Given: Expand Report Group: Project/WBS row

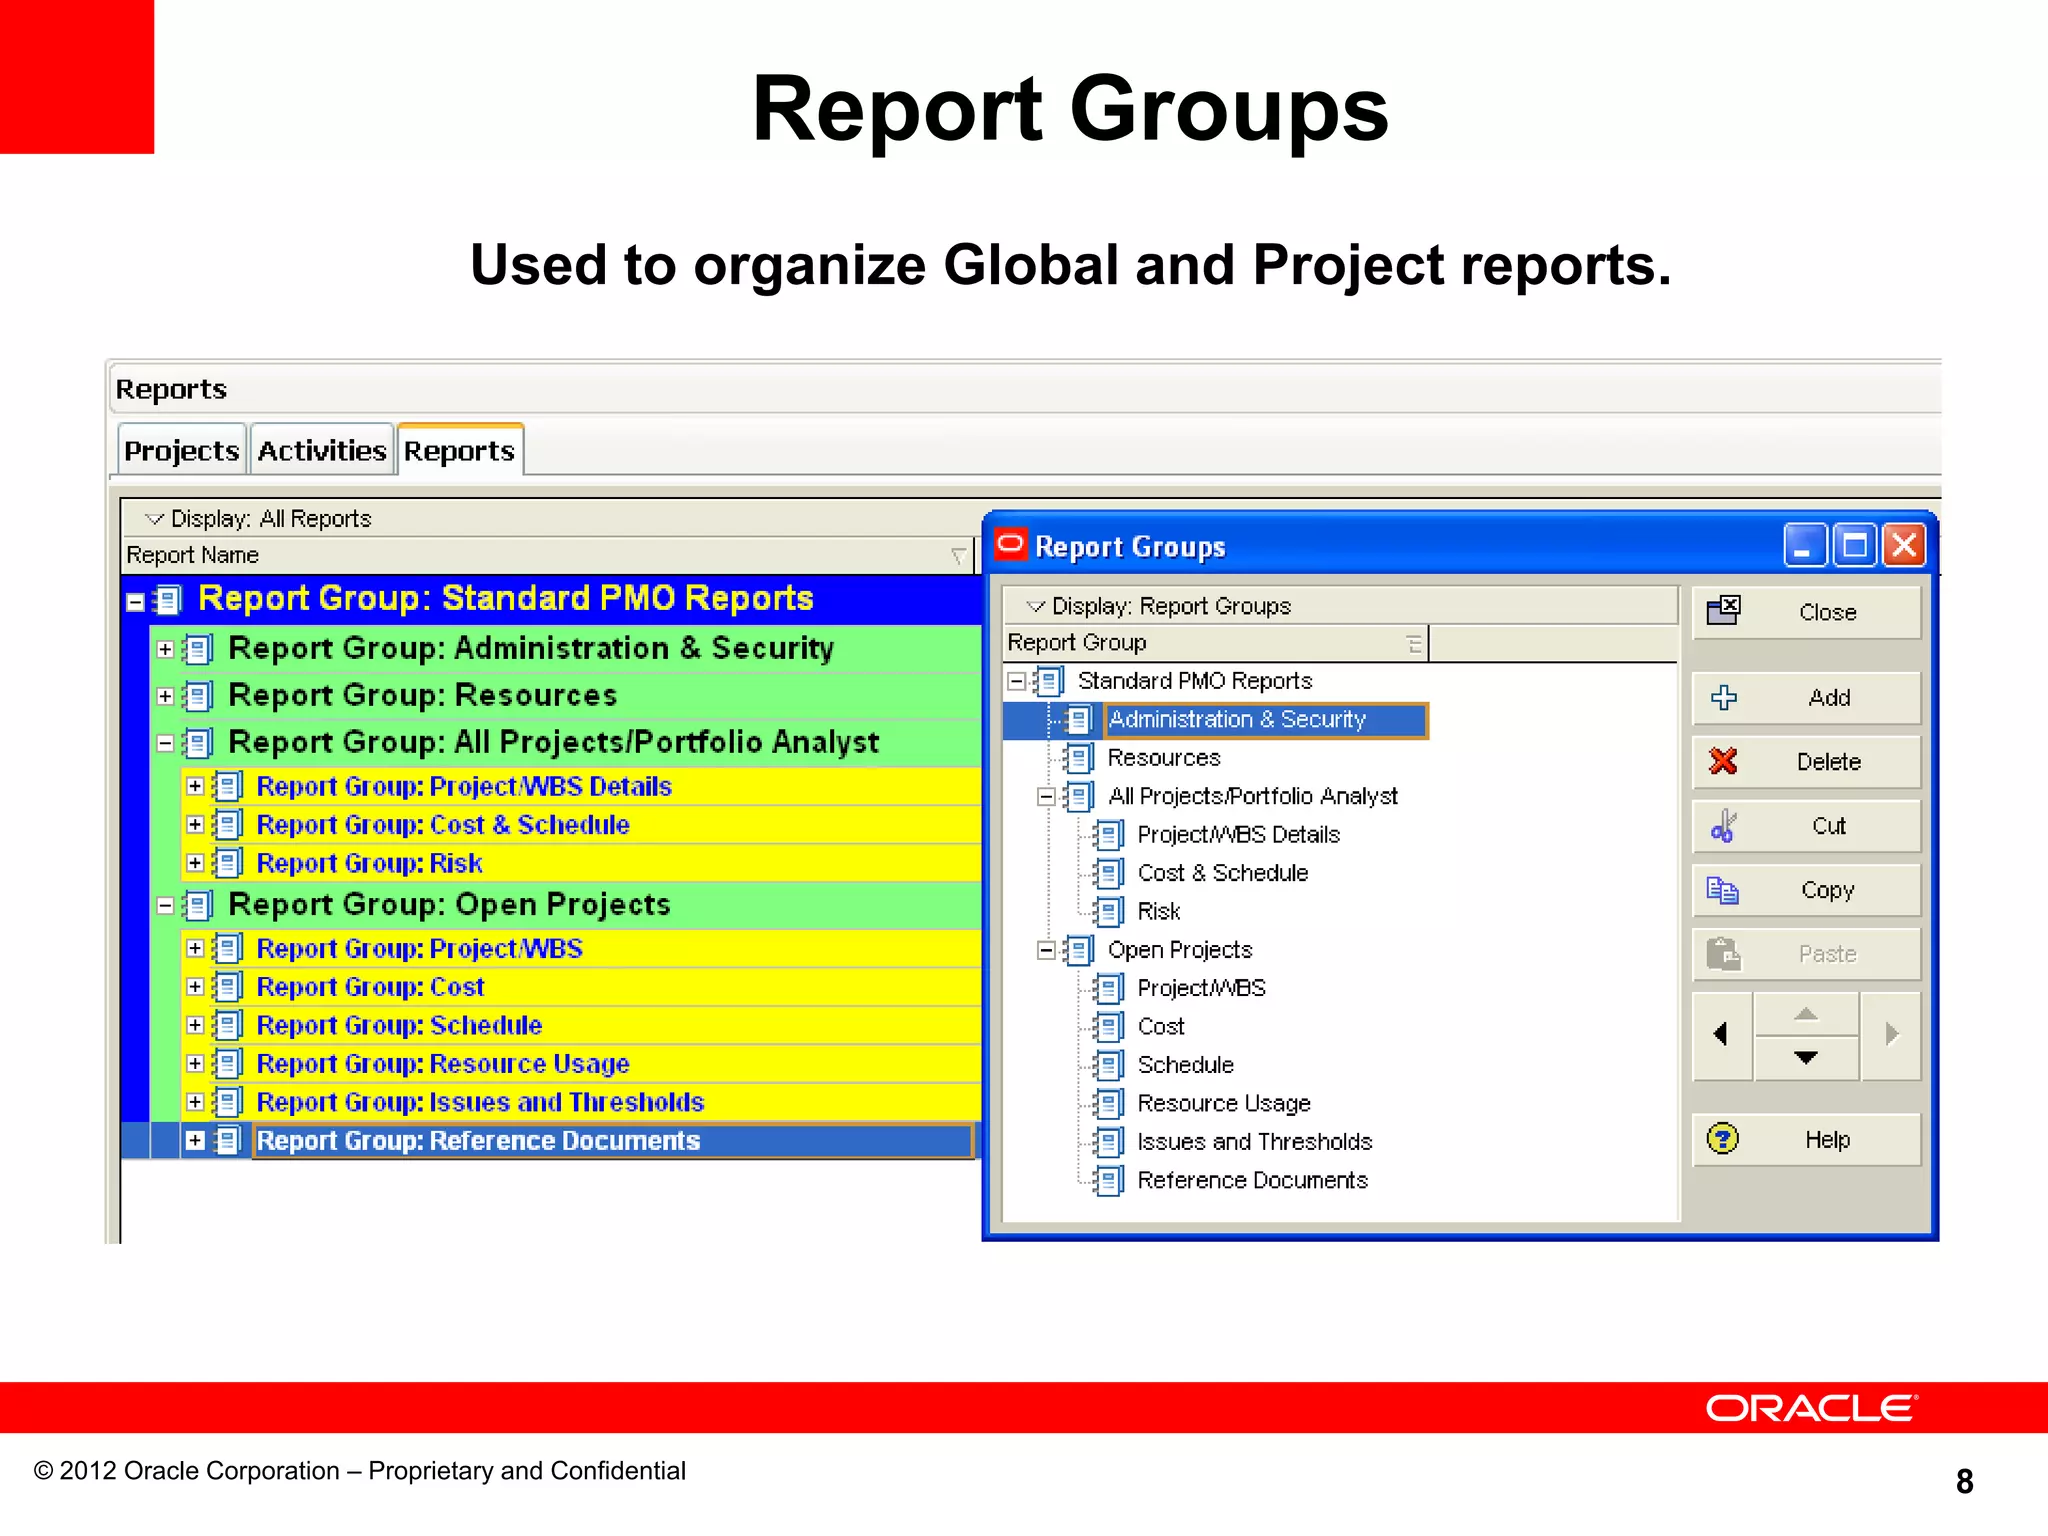Looking at the screenshot, I should point(195,948).
